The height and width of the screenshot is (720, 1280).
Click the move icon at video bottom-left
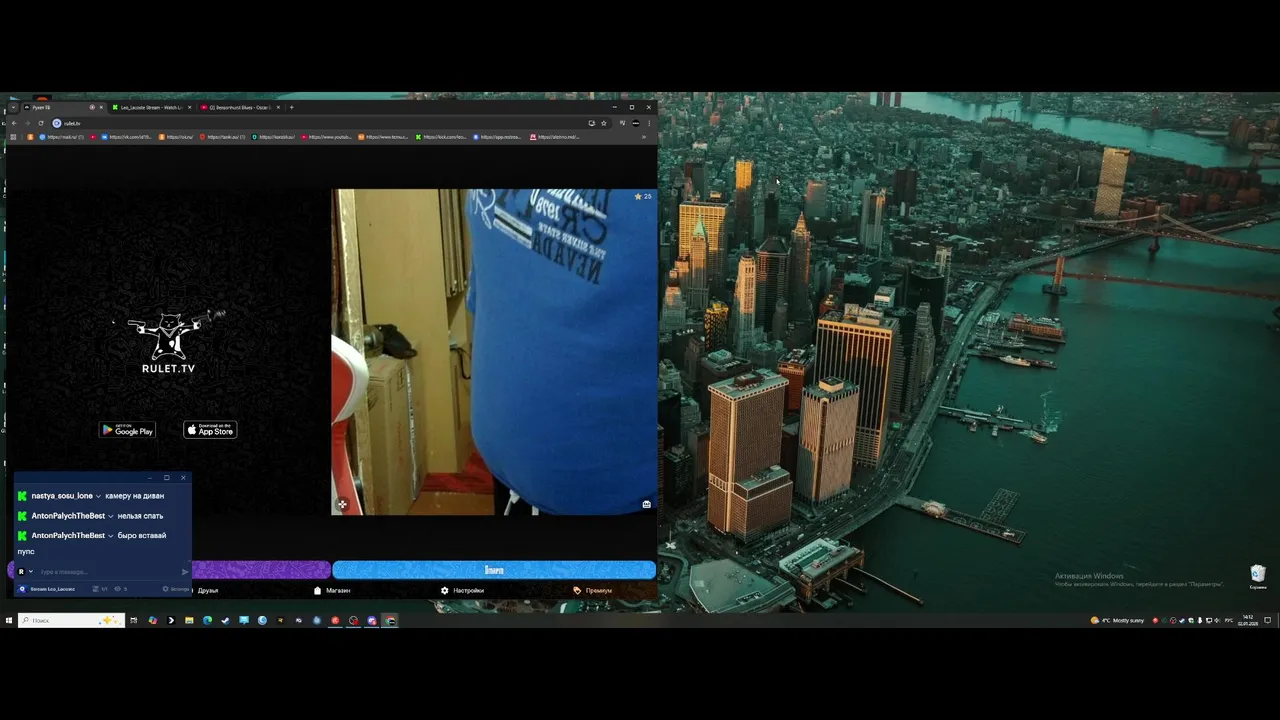click(x=342, y=504)
